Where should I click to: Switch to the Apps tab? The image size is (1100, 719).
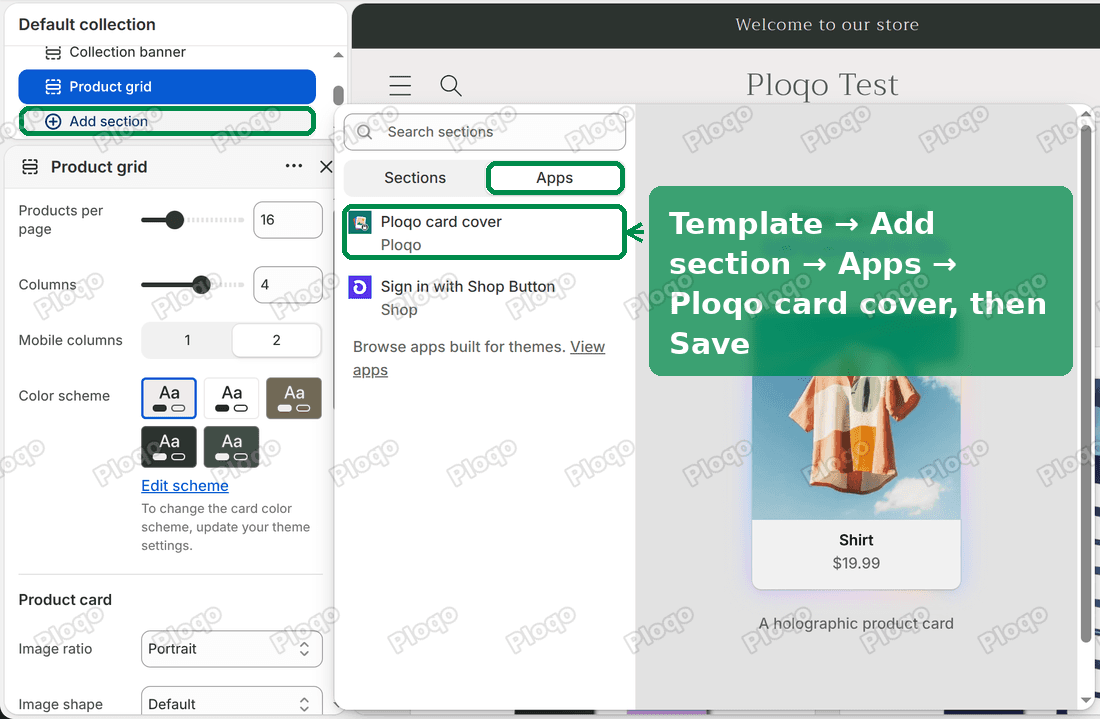coord(555,178)
